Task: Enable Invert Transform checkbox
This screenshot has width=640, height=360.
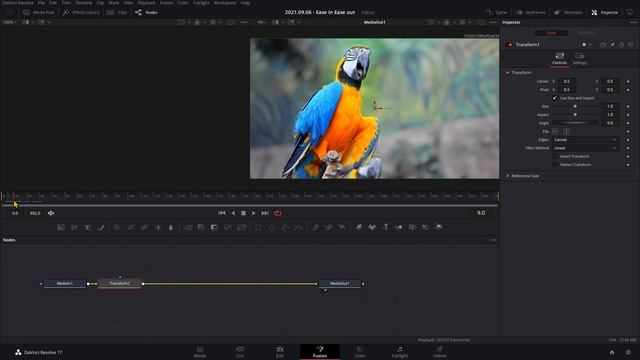Action: click(x=554, y=156)
